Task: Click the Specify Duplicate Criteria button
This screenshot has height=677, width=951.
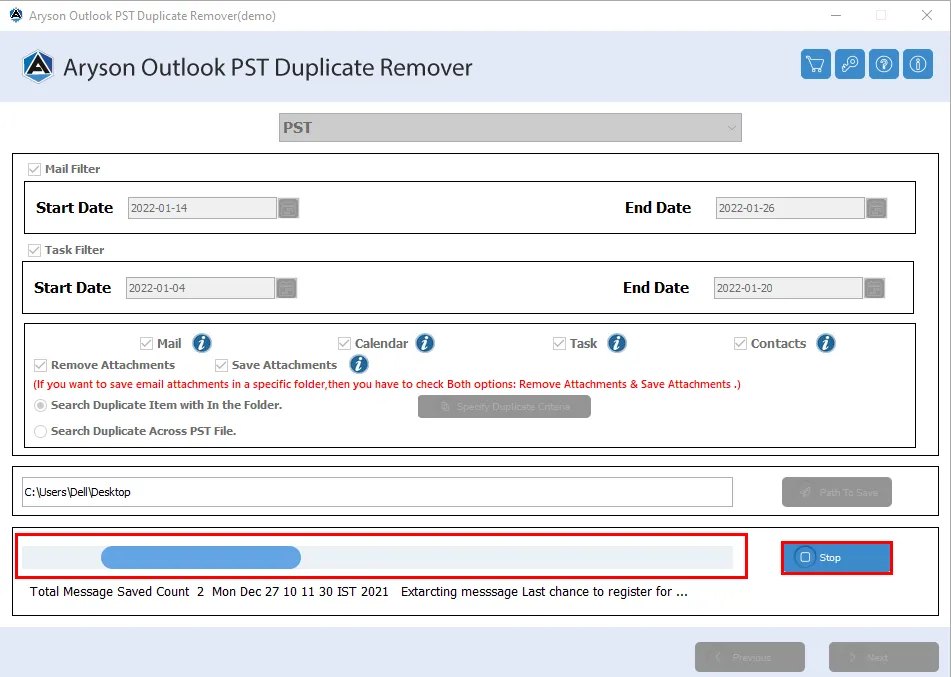Action: pyautogui.click(x=504, y=406)
